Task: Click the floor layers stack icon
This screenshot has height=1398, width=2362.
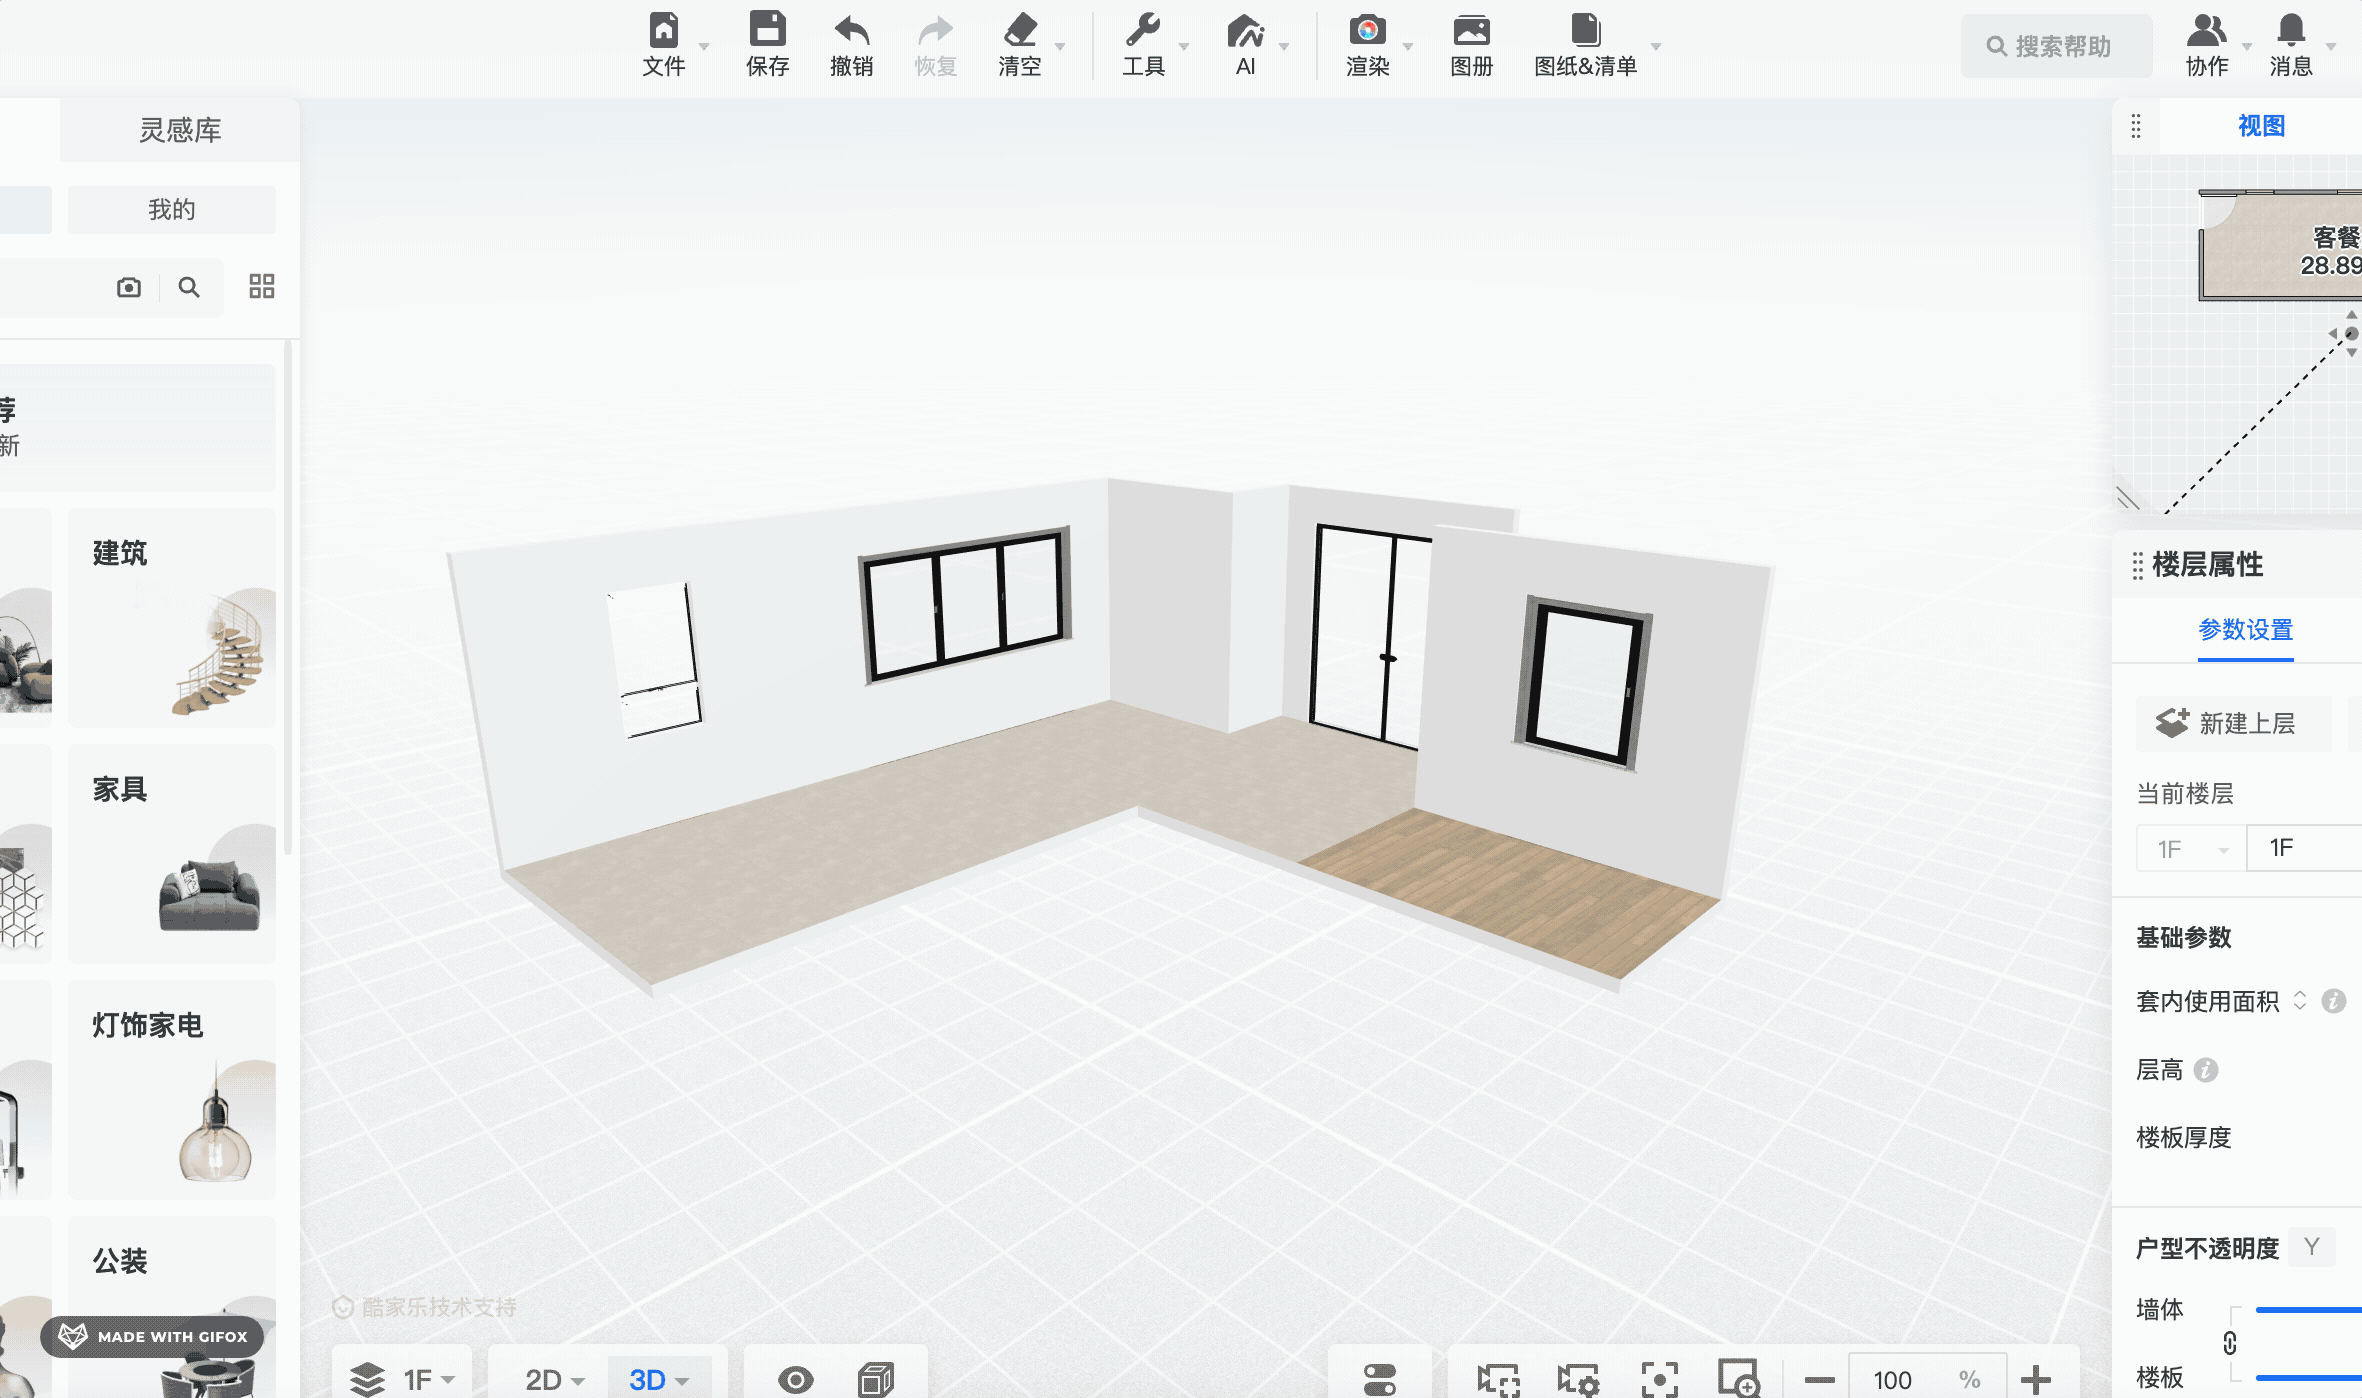Action: (x=367, y=1380)
